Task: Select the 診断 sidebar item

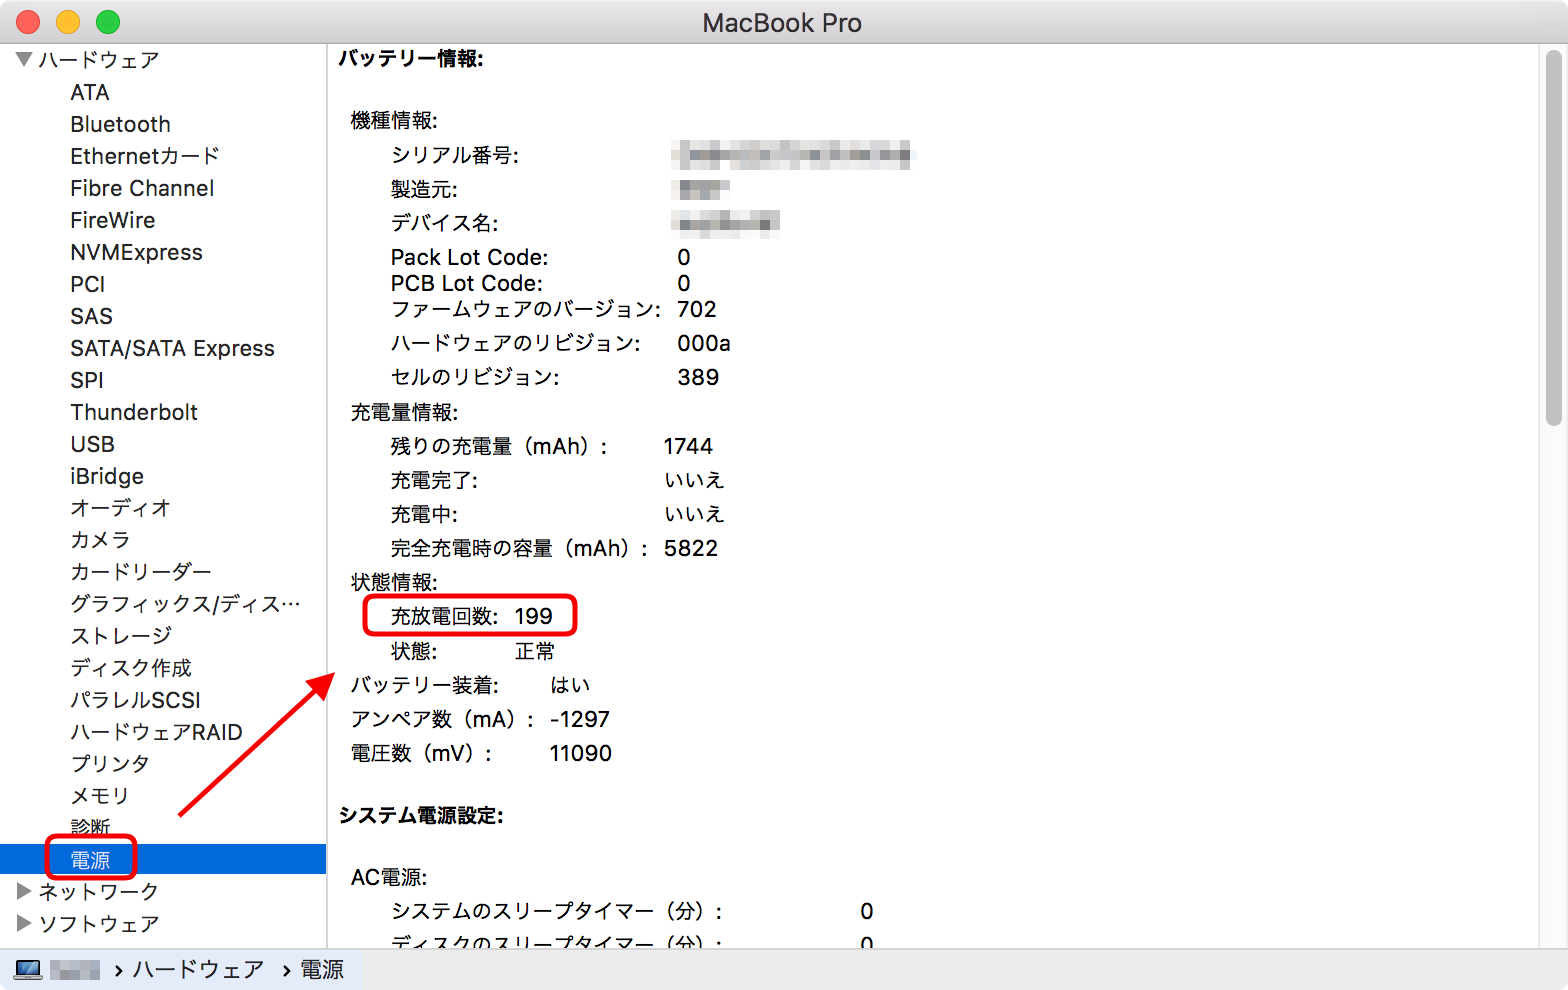Action: [90, 827]
